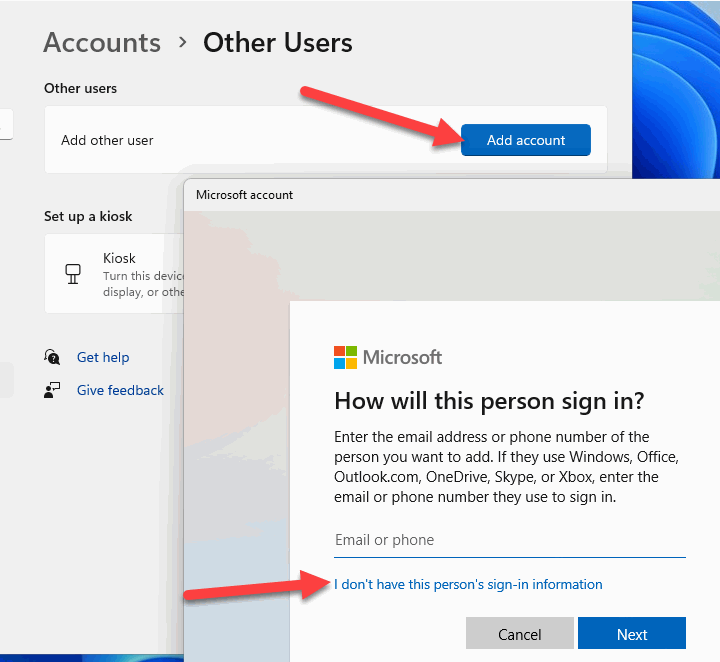Click "How will this person sign in?" heading

click(489, 401)
